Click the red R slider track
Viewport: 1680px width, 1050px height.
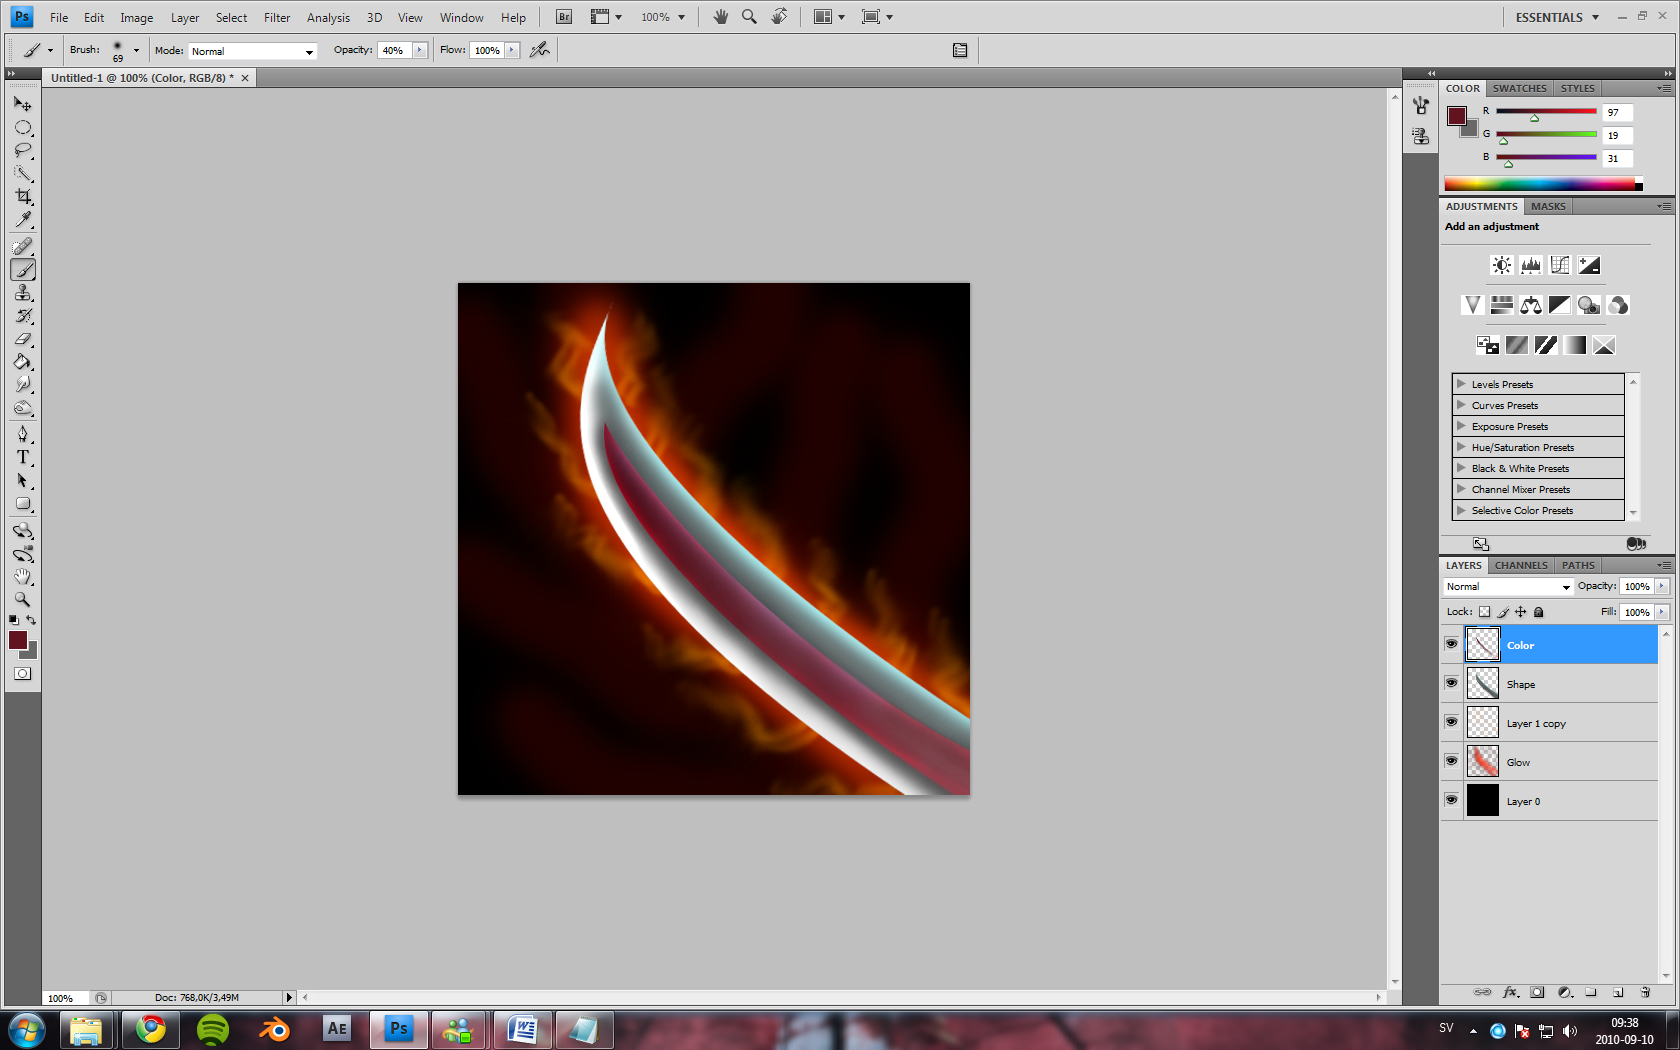[x=1546, y=111]
